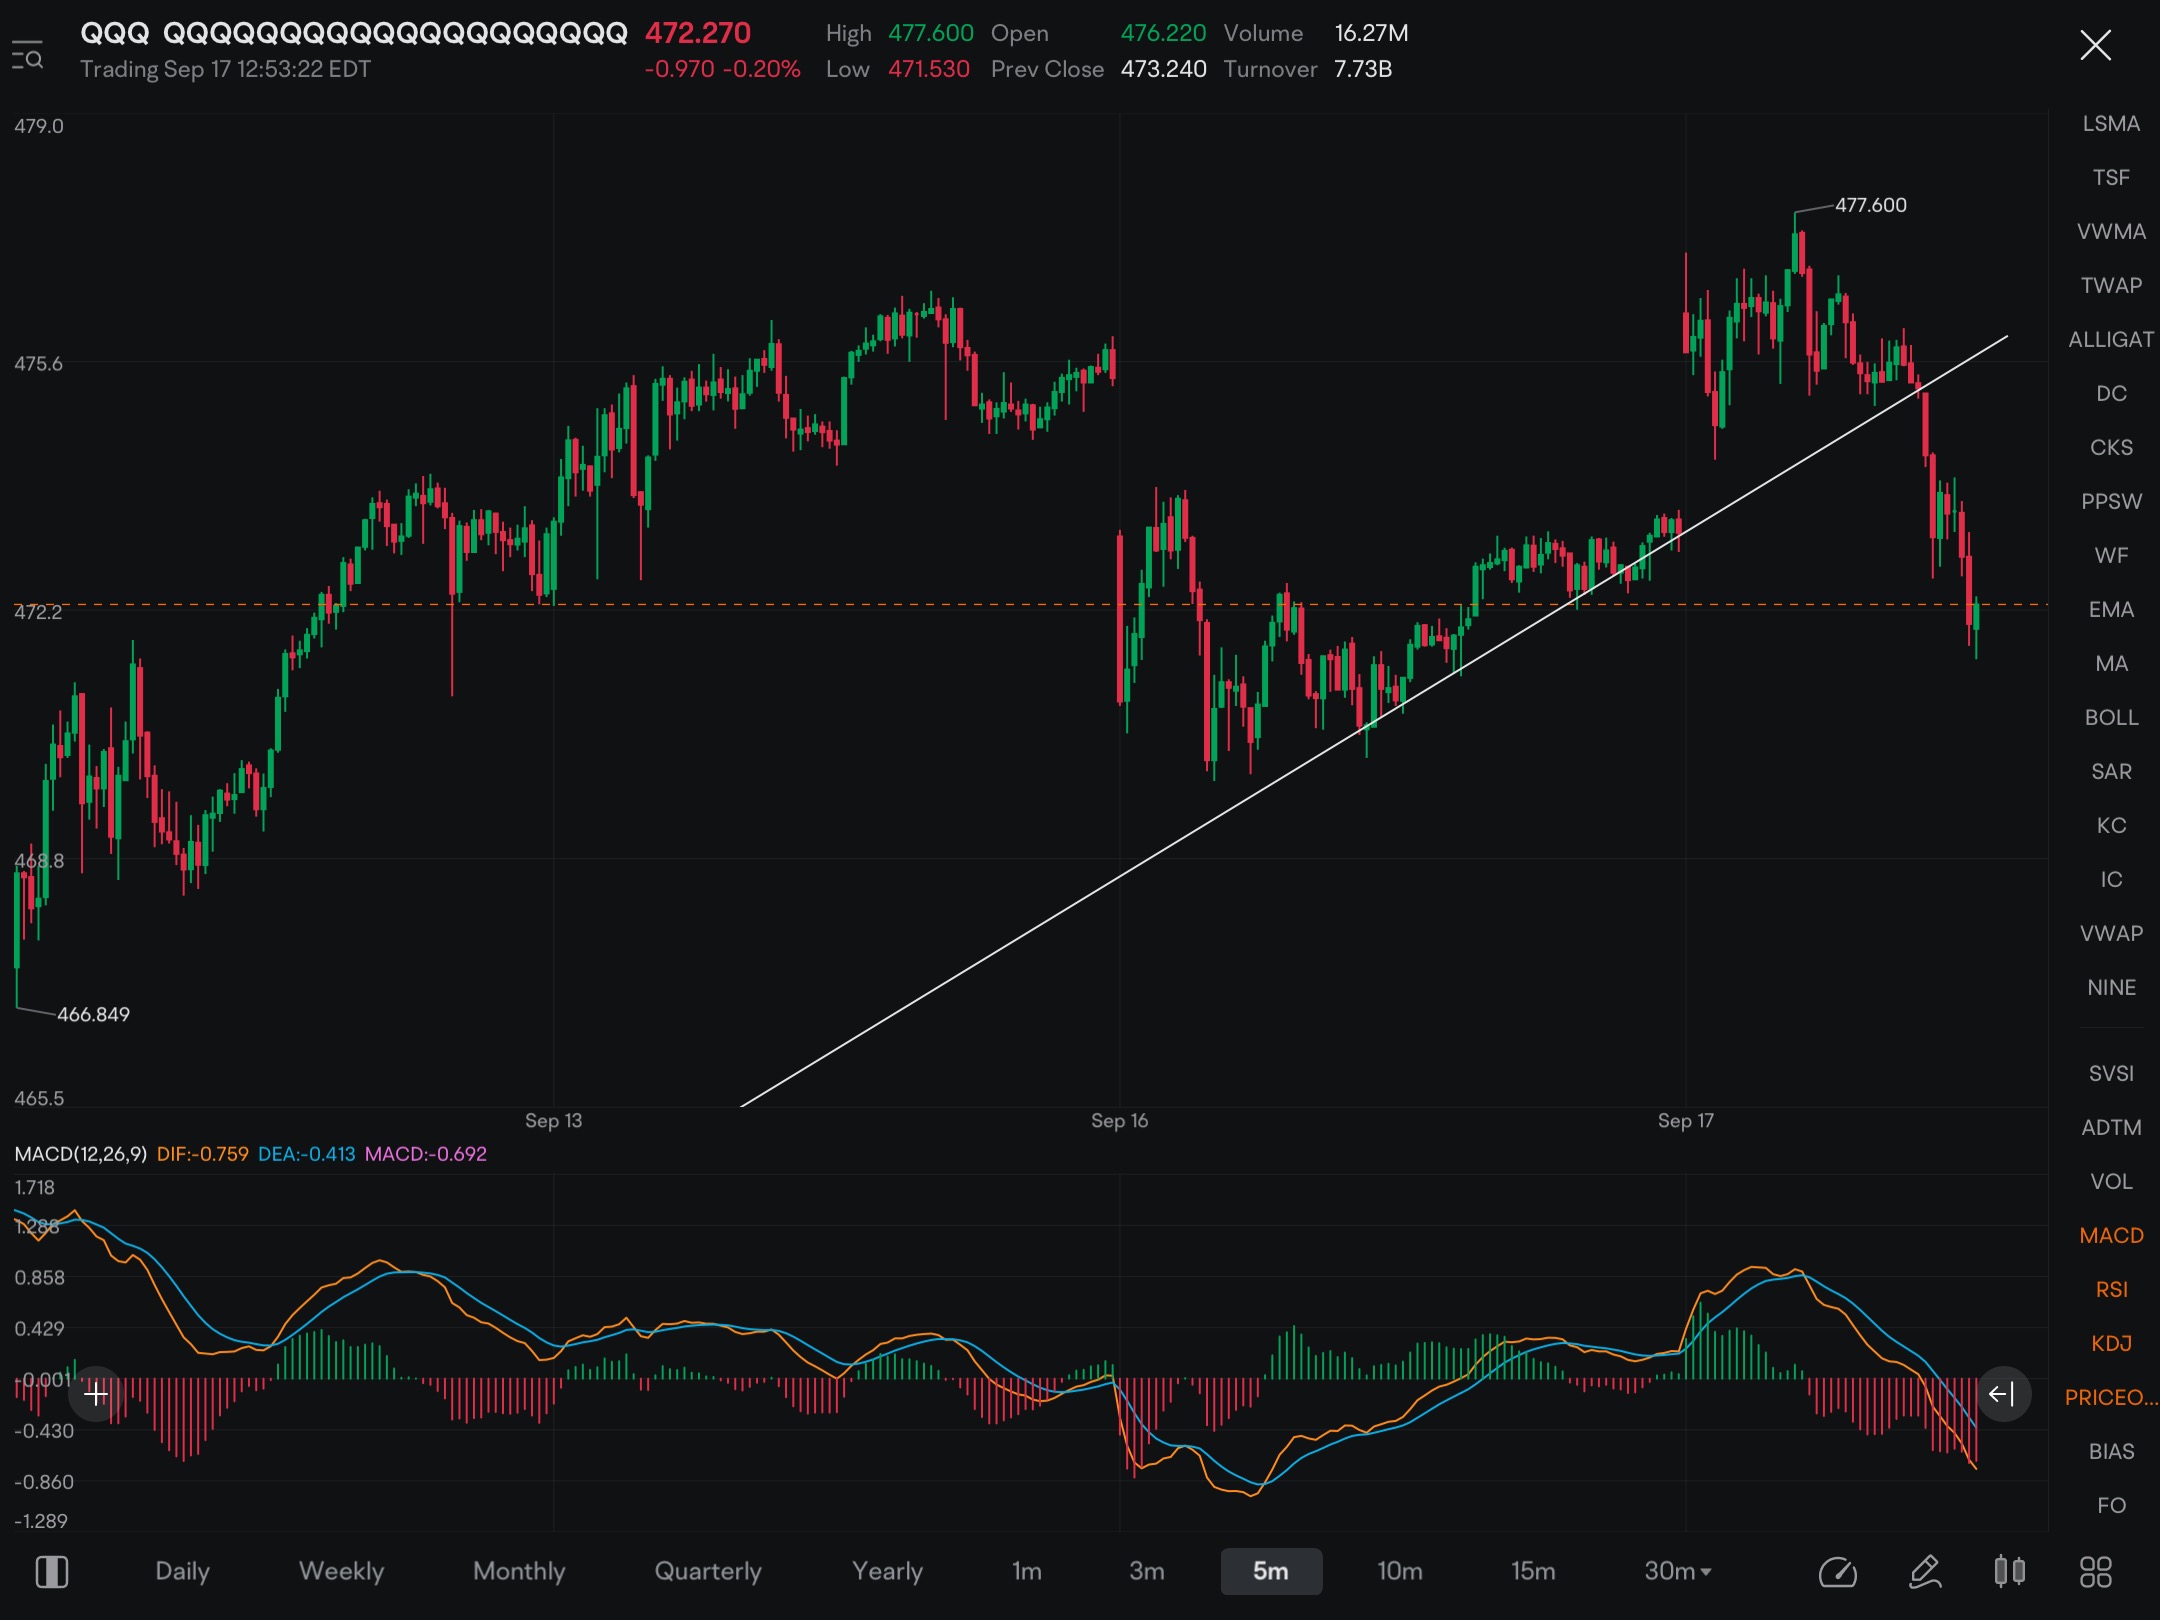Toggle the PRICEO sub-indicator
2160x1620 pixels.
(x=2111, y=1397)
